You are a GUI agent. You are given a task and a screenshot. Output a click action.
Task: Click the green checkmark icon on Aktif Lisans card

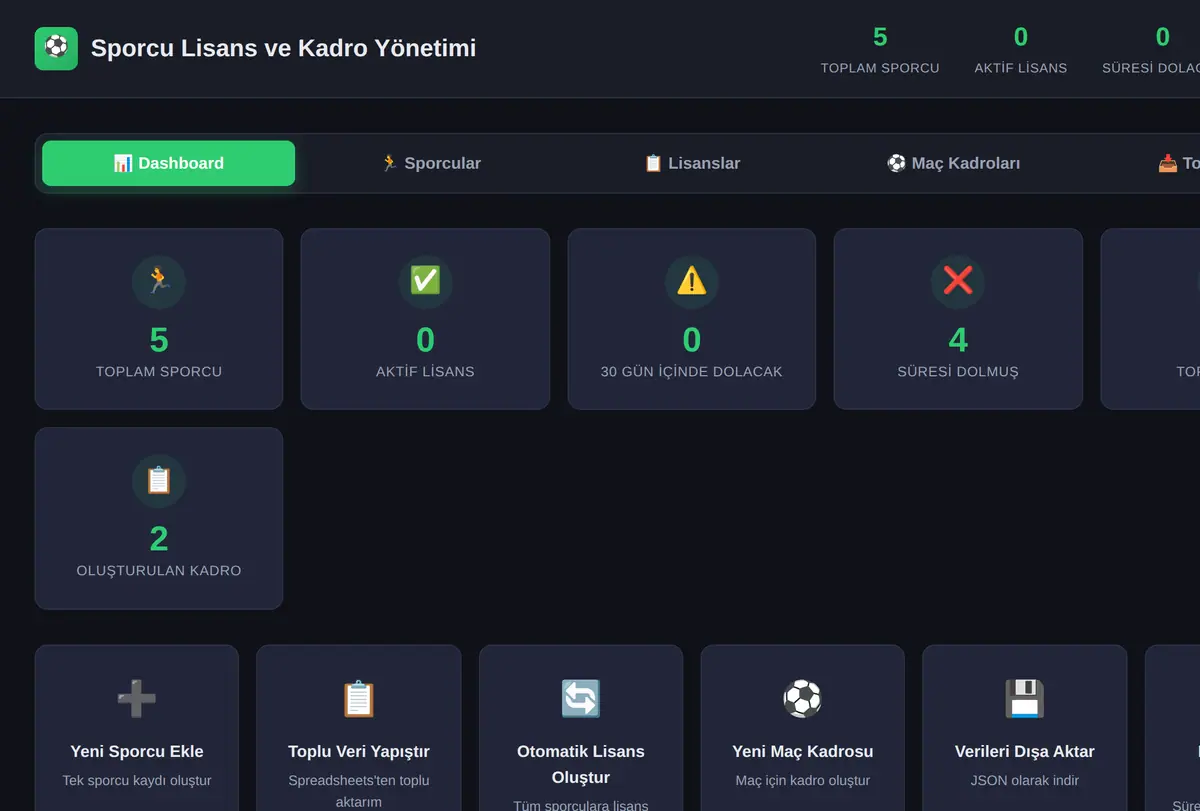click(x=425, y=282)
